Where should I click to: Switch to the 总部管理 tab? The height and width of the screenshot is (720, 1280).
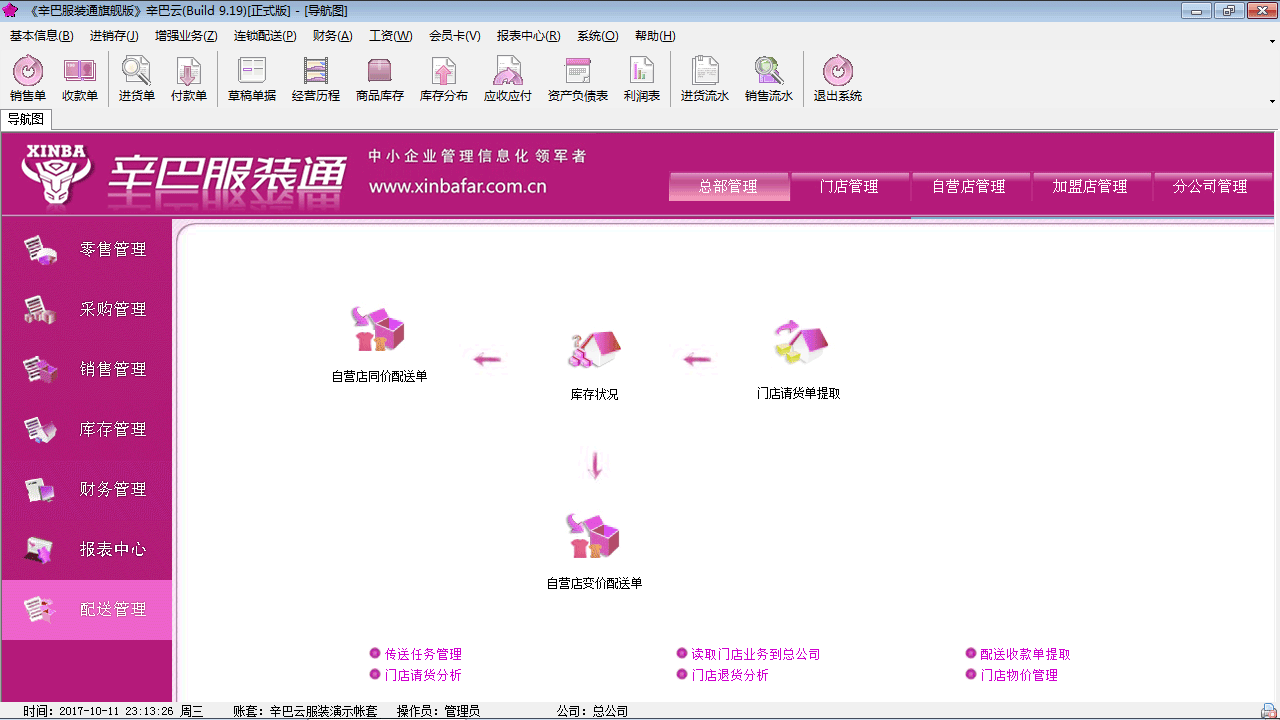click(729, 187)
